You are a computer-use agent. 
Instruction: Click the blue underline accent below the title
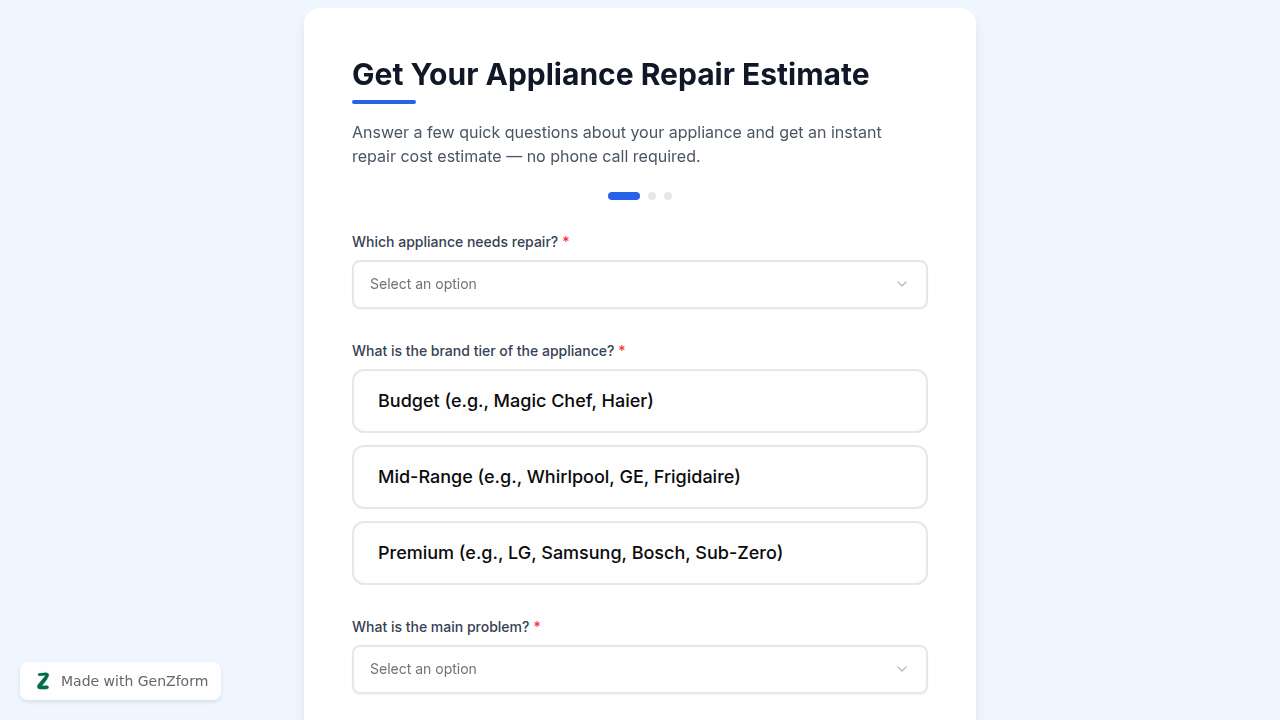pyautogui.click(x=383, y=101)
